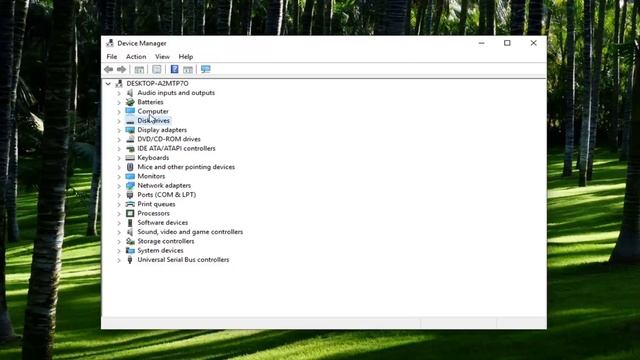Expand the Software devices category
The width and height of the screenshot is (640, 360).
coord(119,223)
